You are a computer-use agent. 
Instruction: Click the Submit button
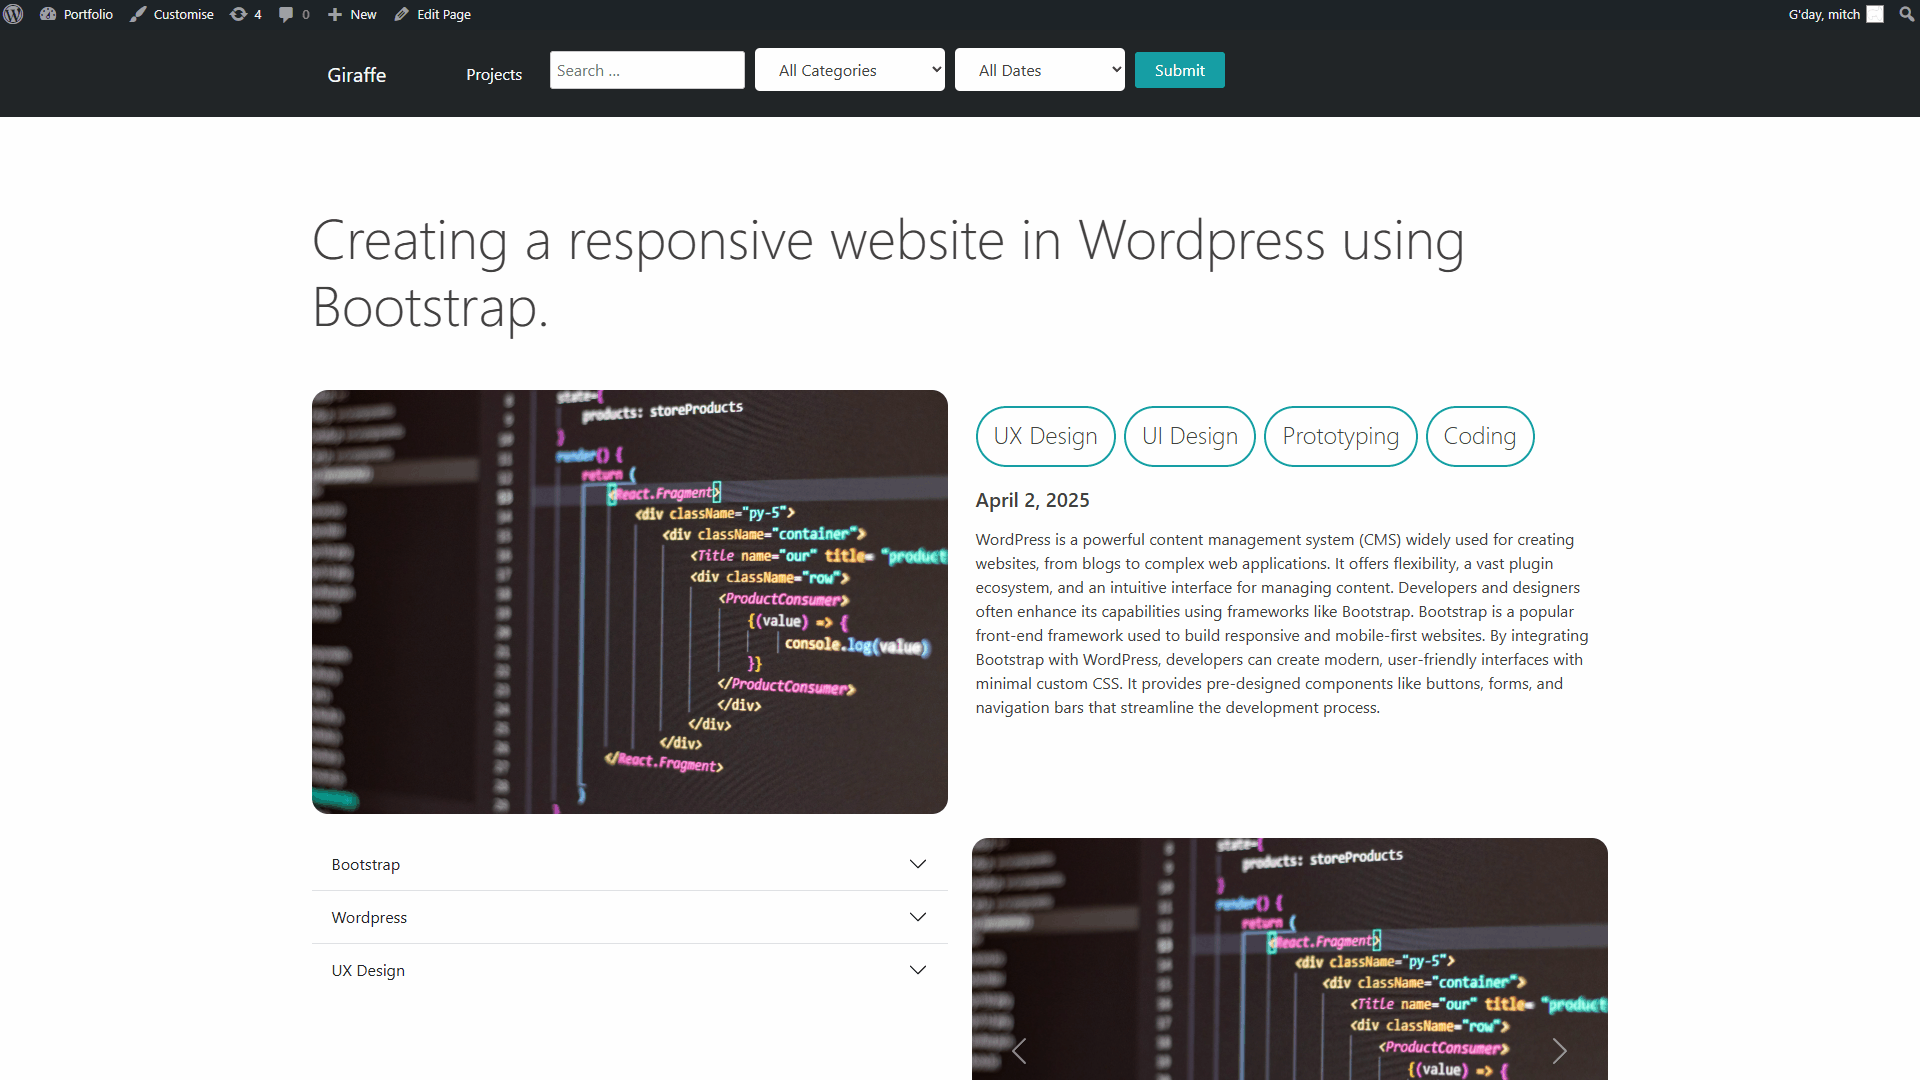[x=1180, y=70]
